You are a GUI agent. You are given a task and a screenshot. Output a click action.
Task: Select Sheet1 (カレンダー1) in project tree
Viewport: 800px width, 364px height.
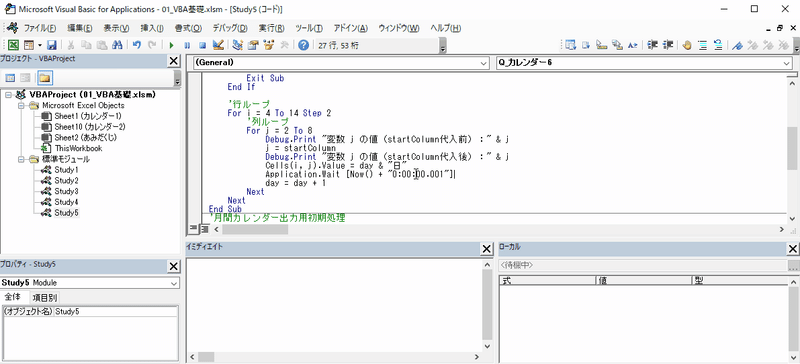87,116
